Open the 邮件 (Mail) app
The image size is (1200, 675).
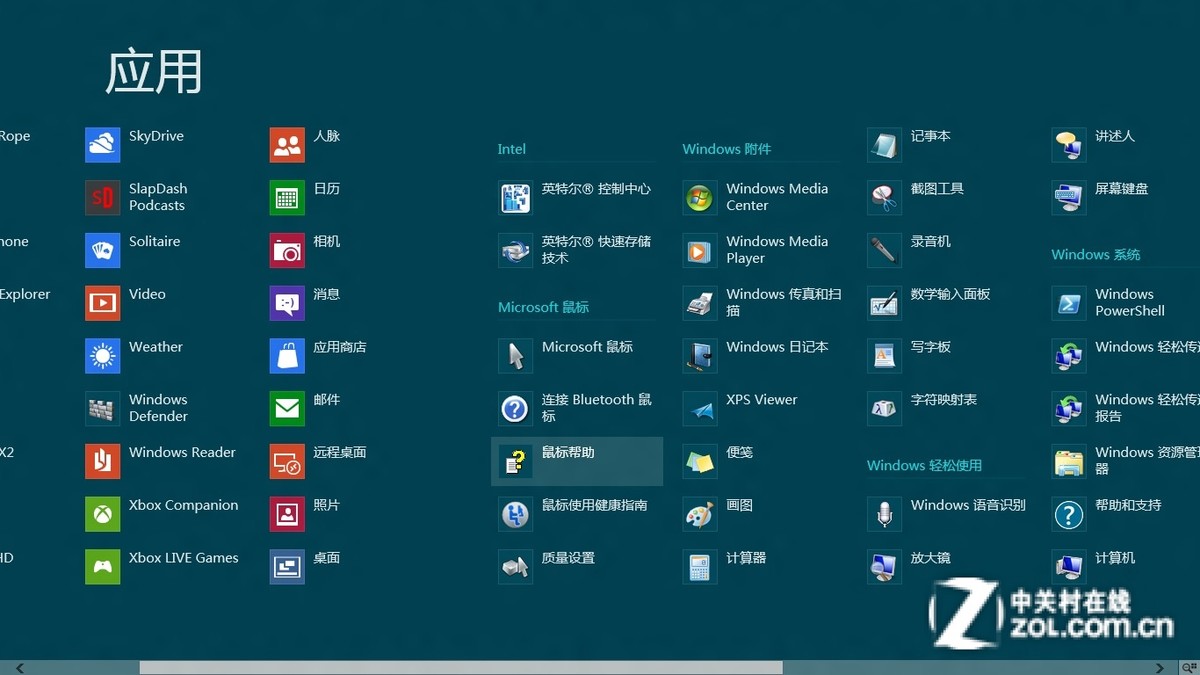pos(287,408)
